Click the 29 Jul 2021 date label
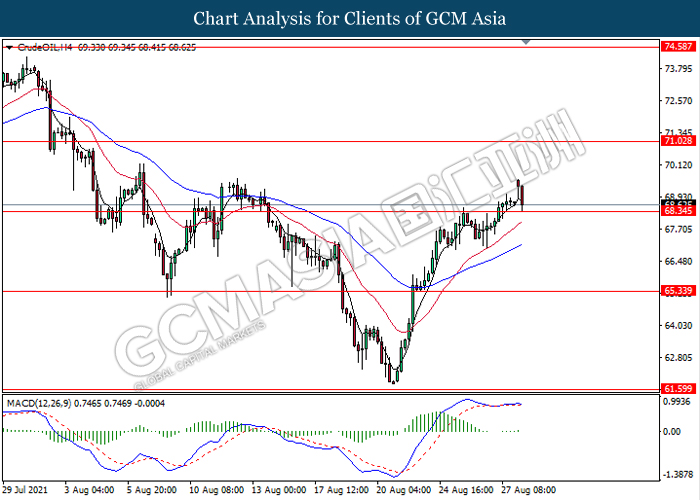The height and width of the screenshot is (500, 700). pos(25,490)
